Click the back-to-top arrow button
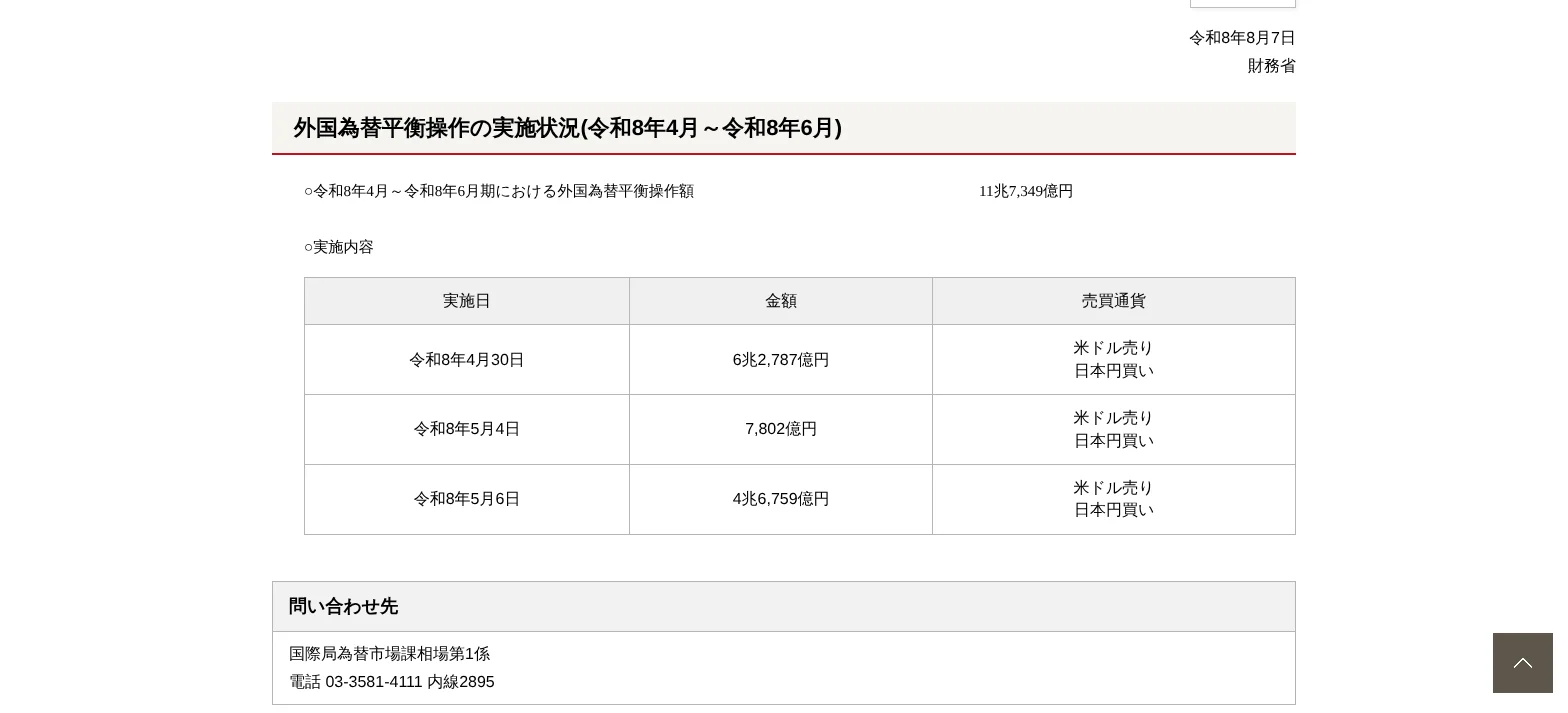Screen dimensions: 1568x713 (x=1522, y=663)
